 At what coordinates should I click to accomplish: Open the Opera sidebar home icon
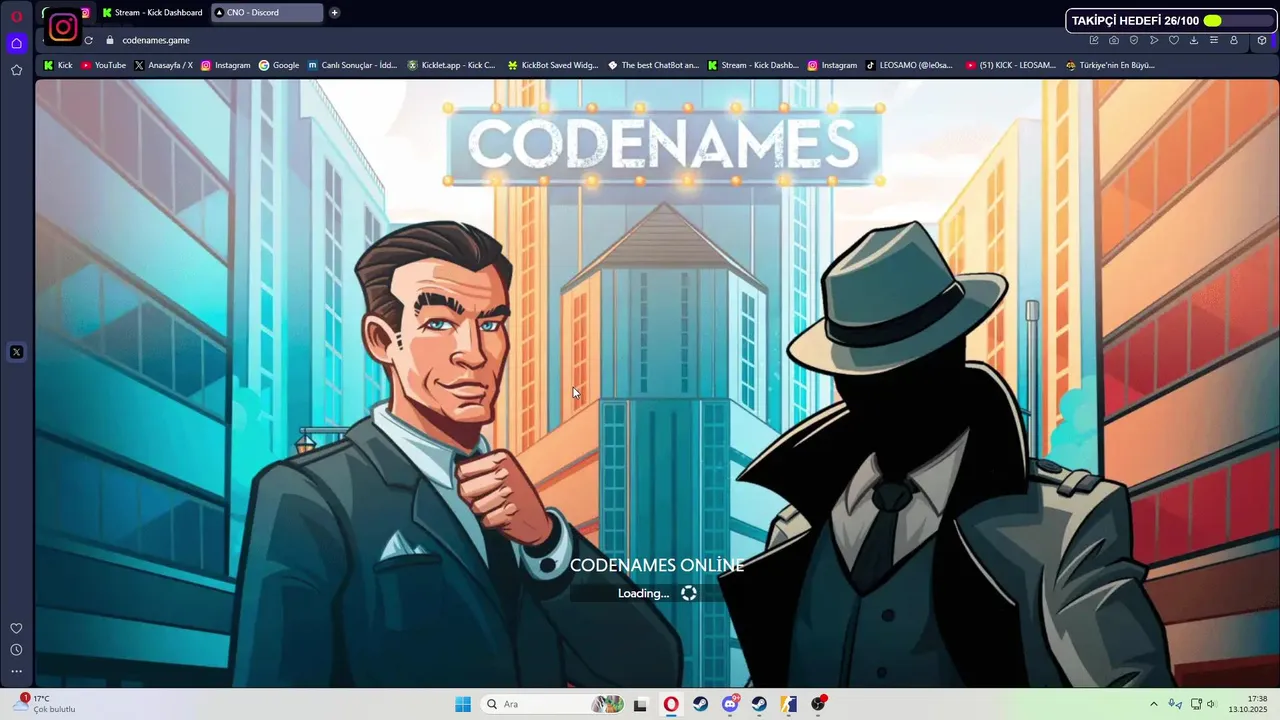(16, 43)
